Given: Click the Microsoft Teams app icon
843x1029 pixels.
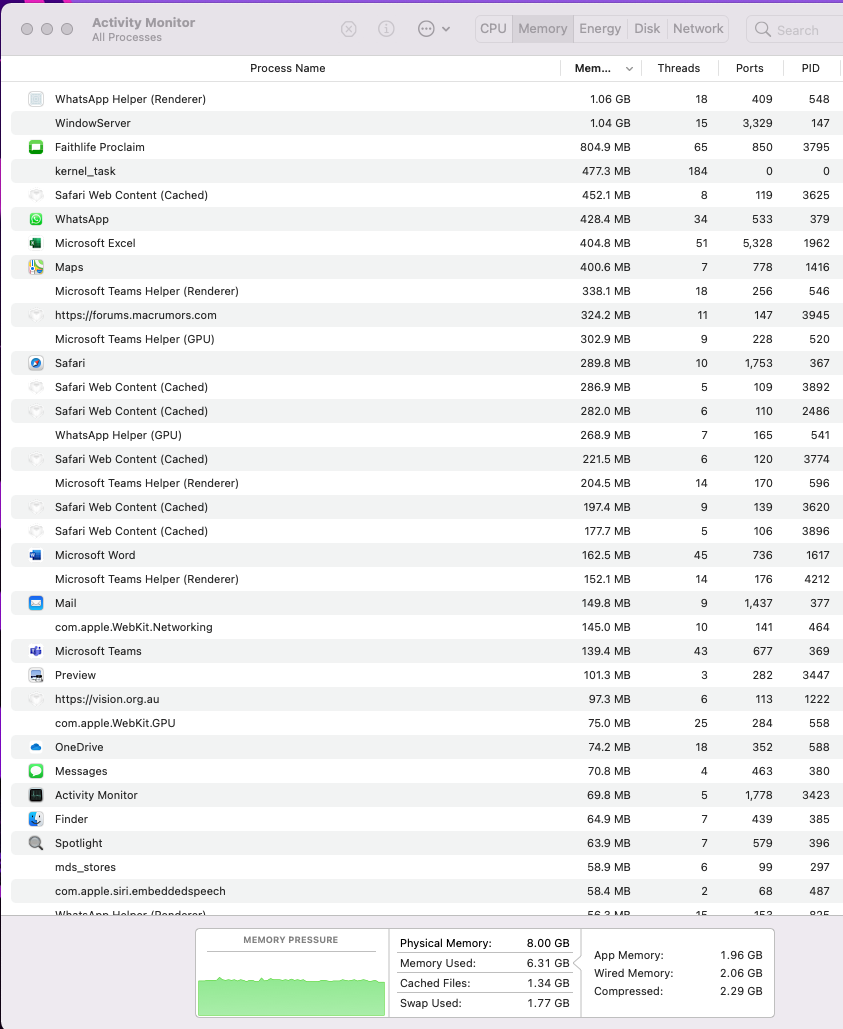Looking at the screenshot, I should 36,651.
